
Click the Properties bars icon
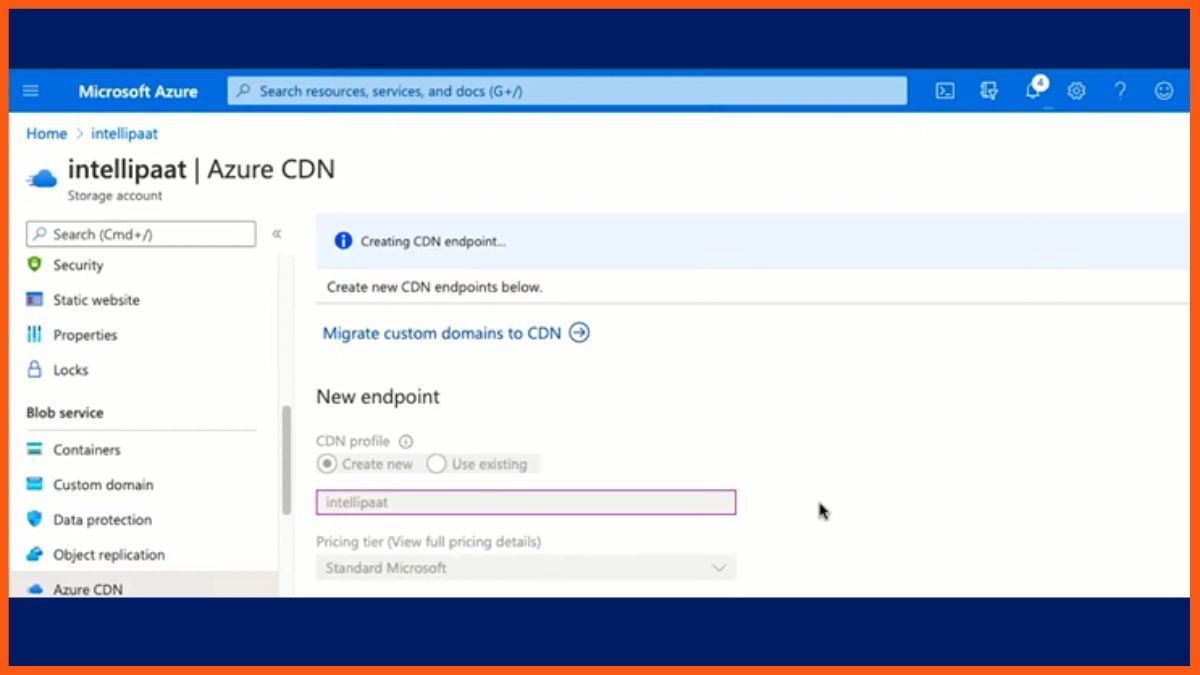click(35, 335)
